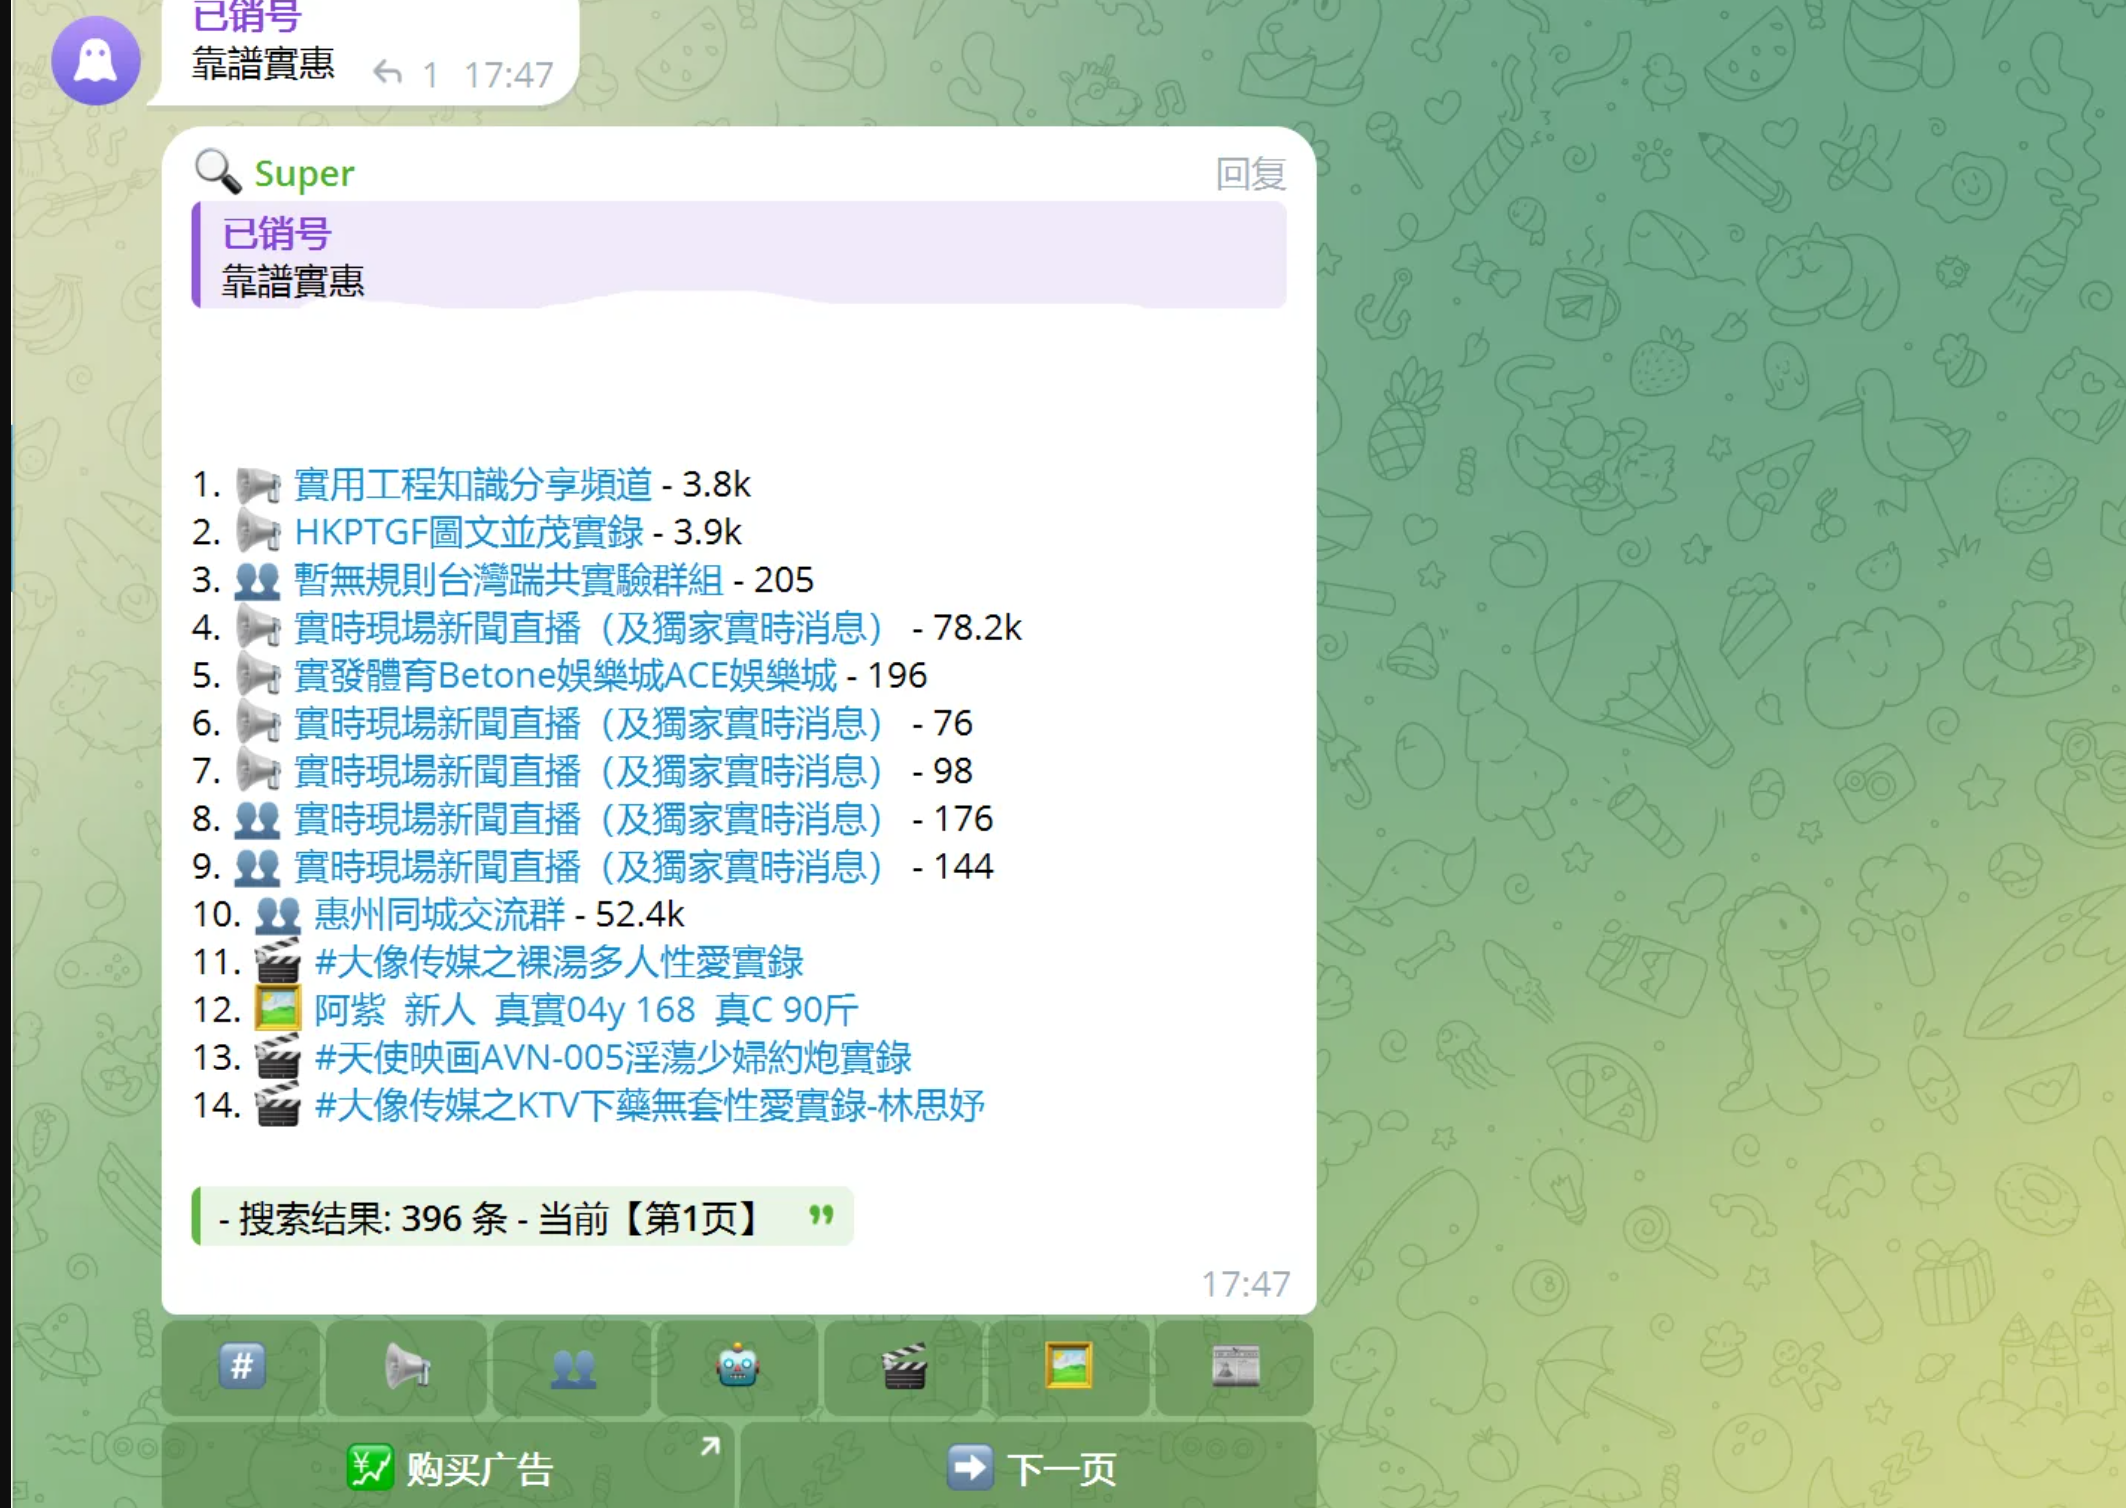Screen dimensions: 2126x1508
Task: Open 惠州同城交流群 group link
Action: (x=439, y=914)
